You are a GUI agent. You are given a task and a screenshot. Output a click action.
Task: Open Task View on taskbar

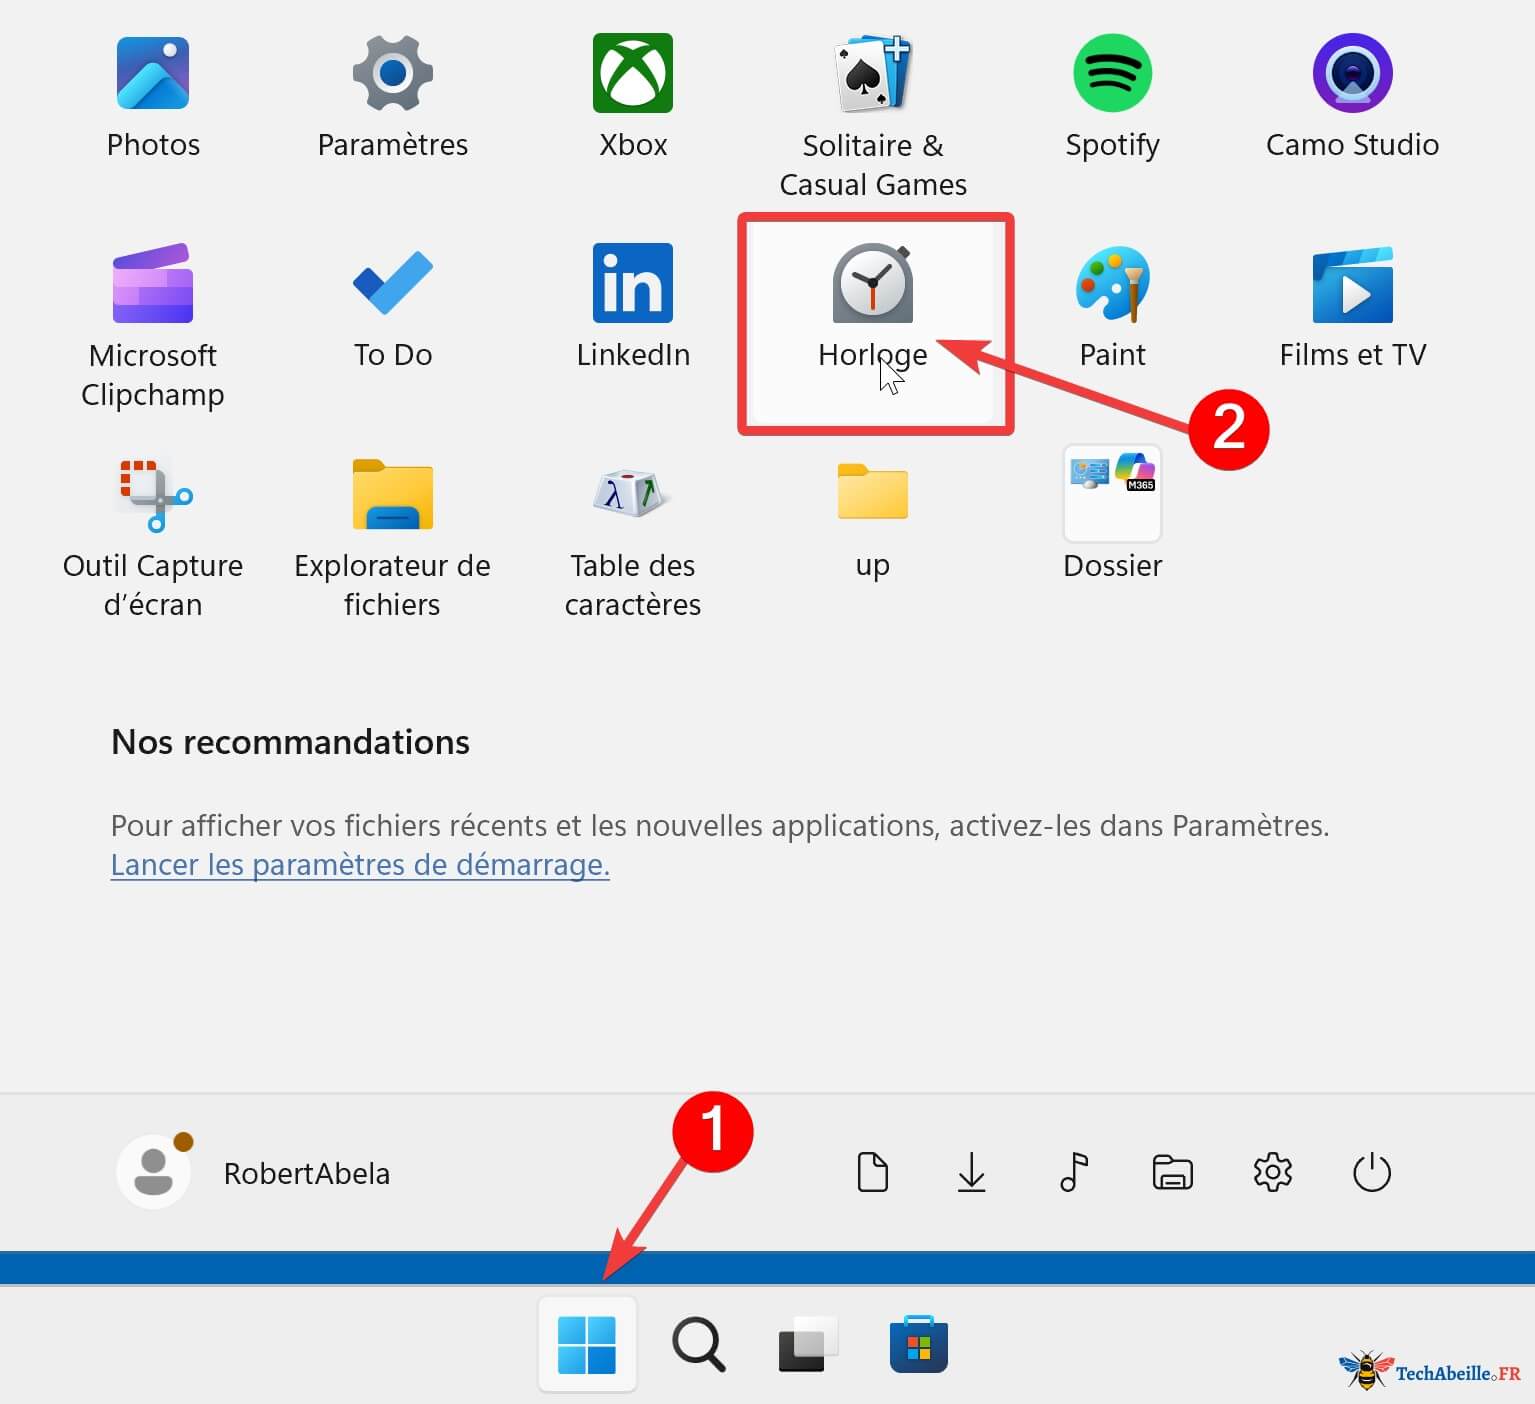(x=808, y=1344)
